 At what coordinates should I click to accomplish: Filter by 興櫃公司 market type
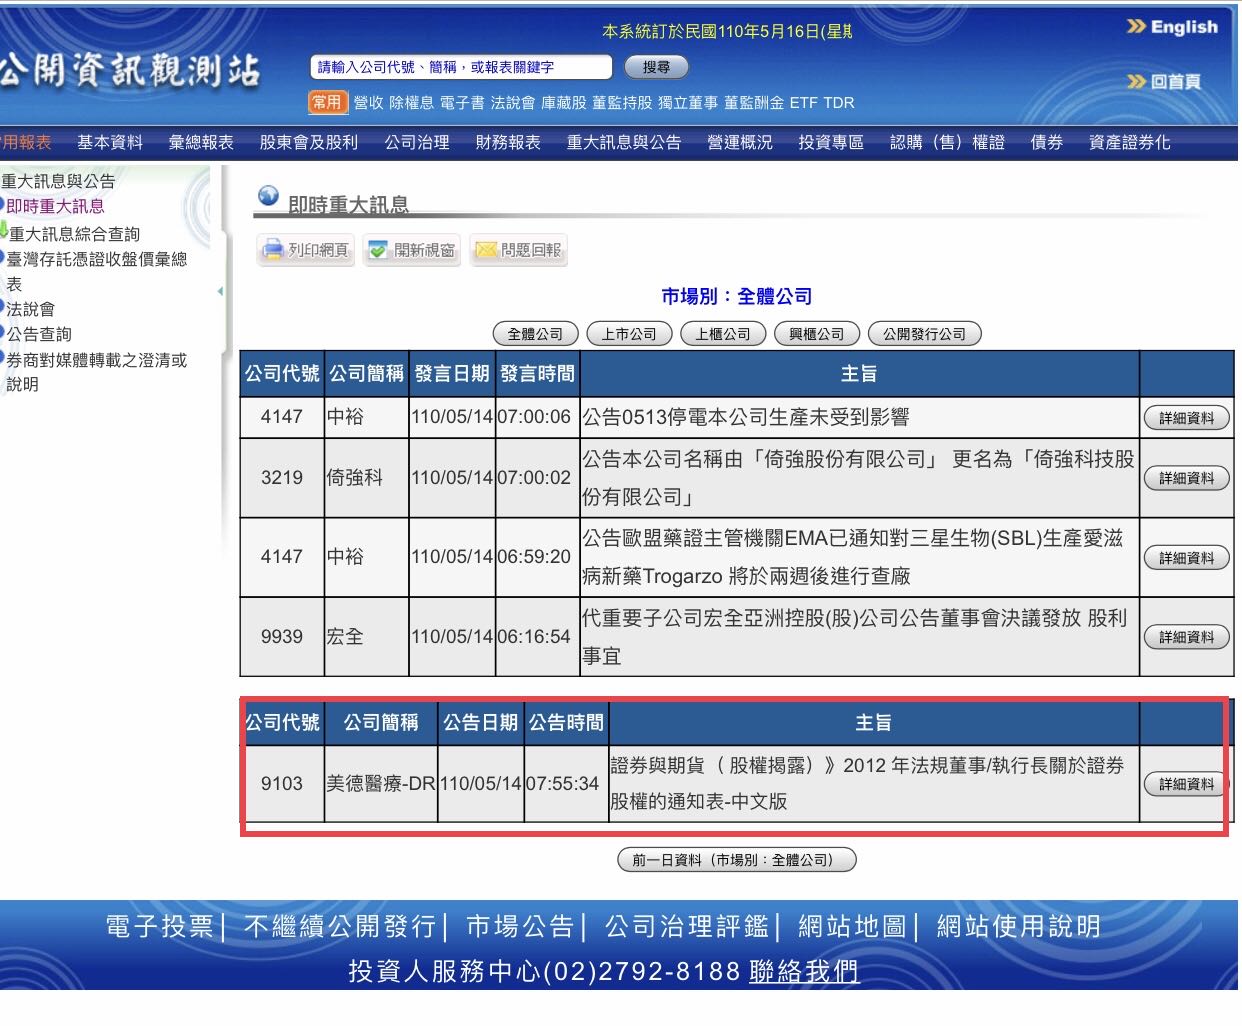click(816, 334)
